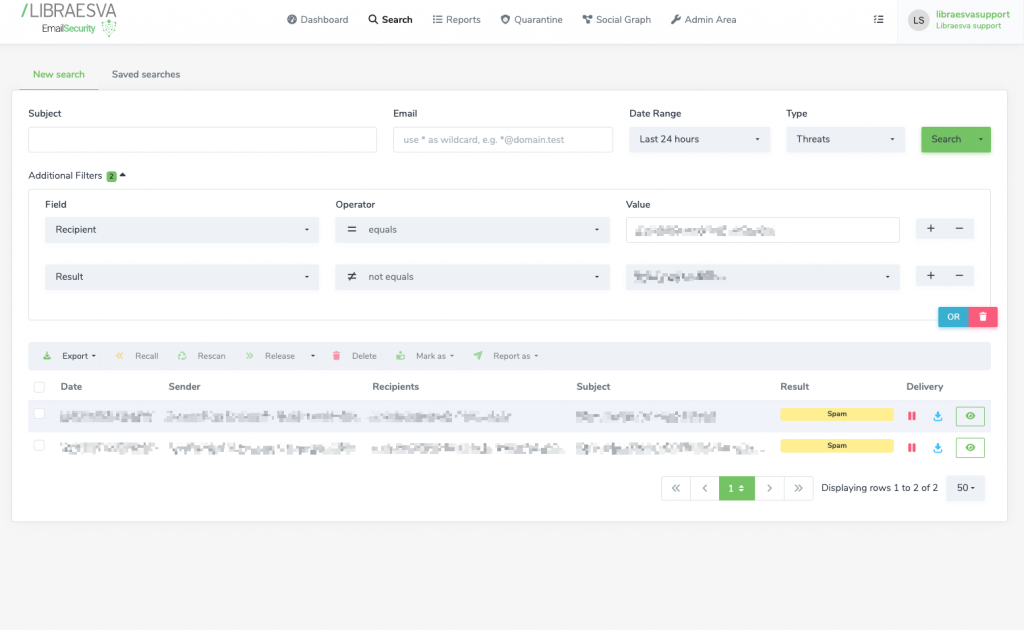Remove the Result filter row

pyautogui.click(x=959, y=276)
